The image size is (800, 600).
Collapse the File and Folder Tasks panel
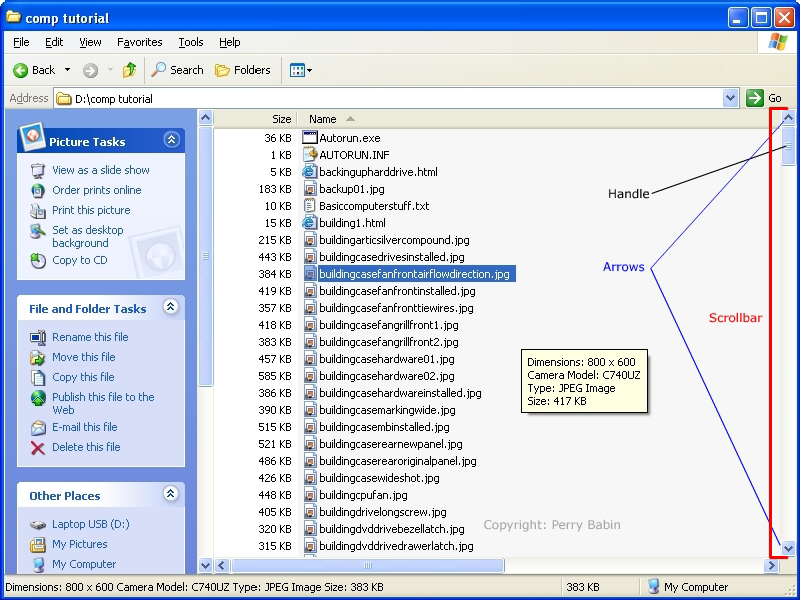click(170, 307)
